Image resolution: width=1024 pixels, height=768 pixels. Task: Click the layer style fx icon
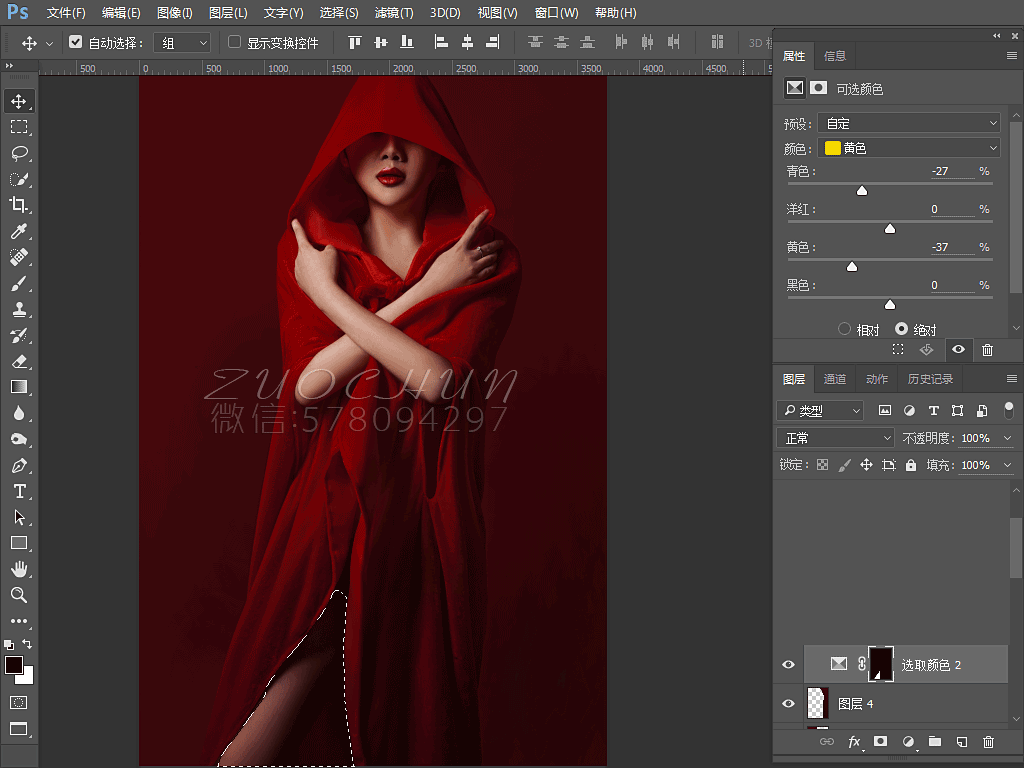tap(854, 741)
